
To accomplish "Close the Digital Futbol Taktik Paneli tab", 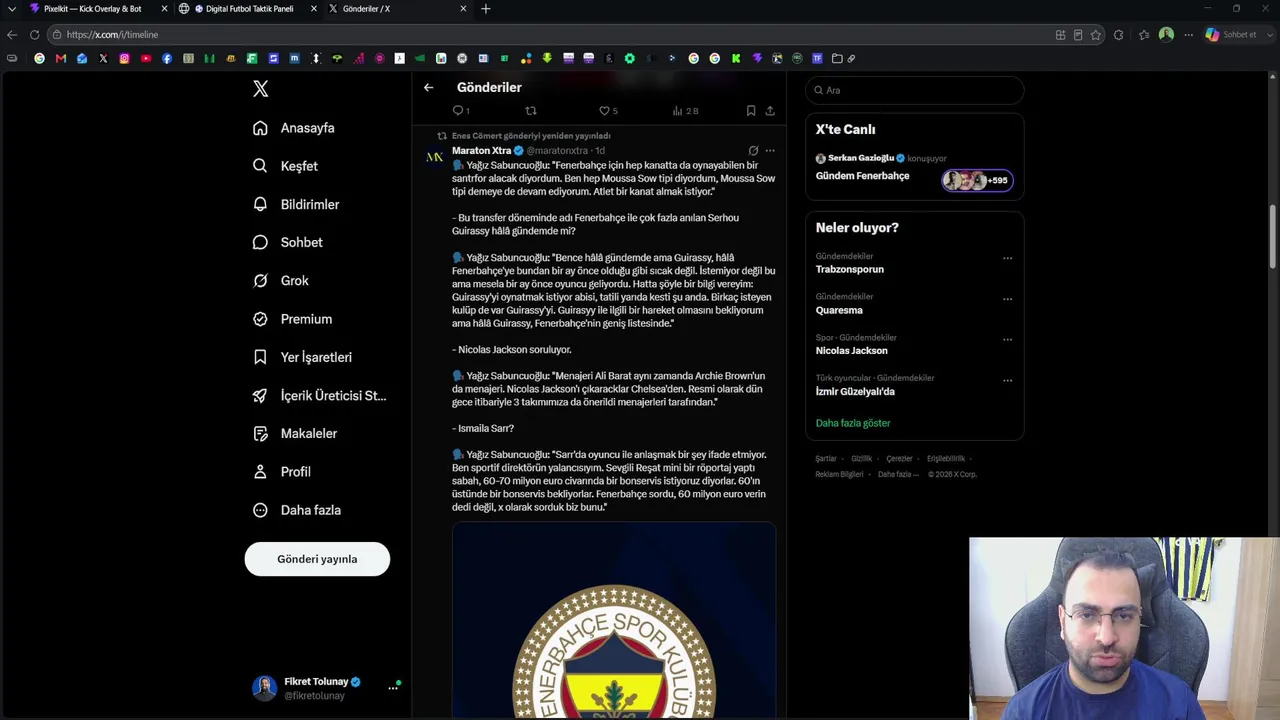I will pos(314,9).
